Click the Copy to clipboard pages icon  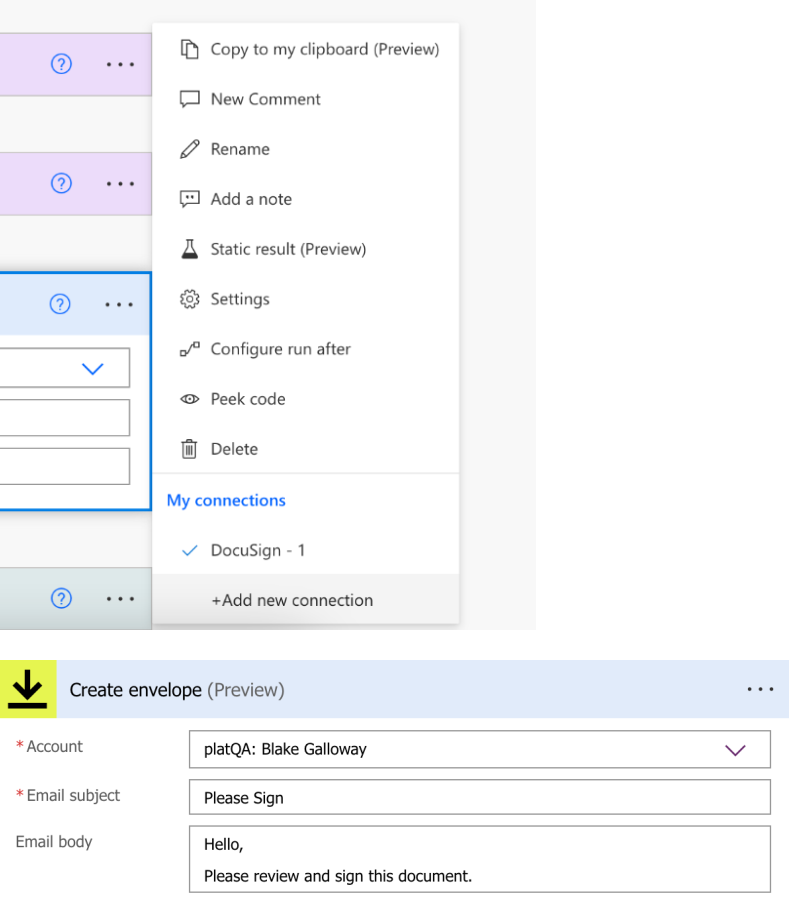point(191,48)
